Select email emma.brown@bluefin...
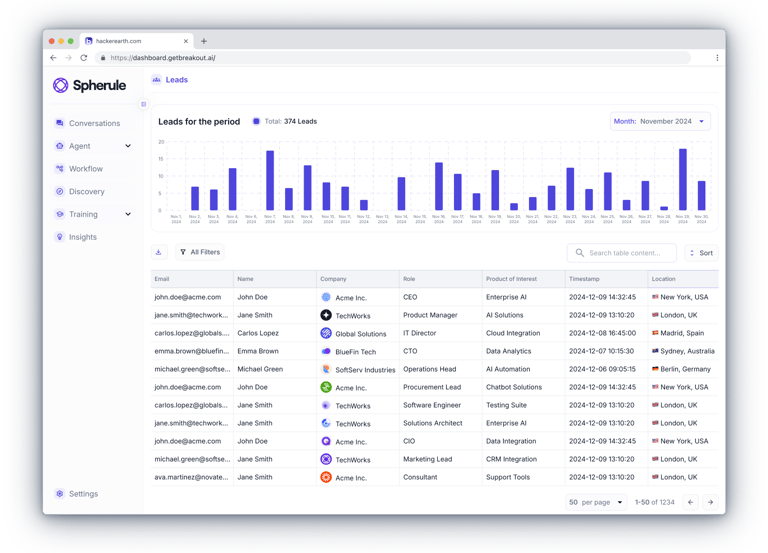 click(x=192, y=351)
